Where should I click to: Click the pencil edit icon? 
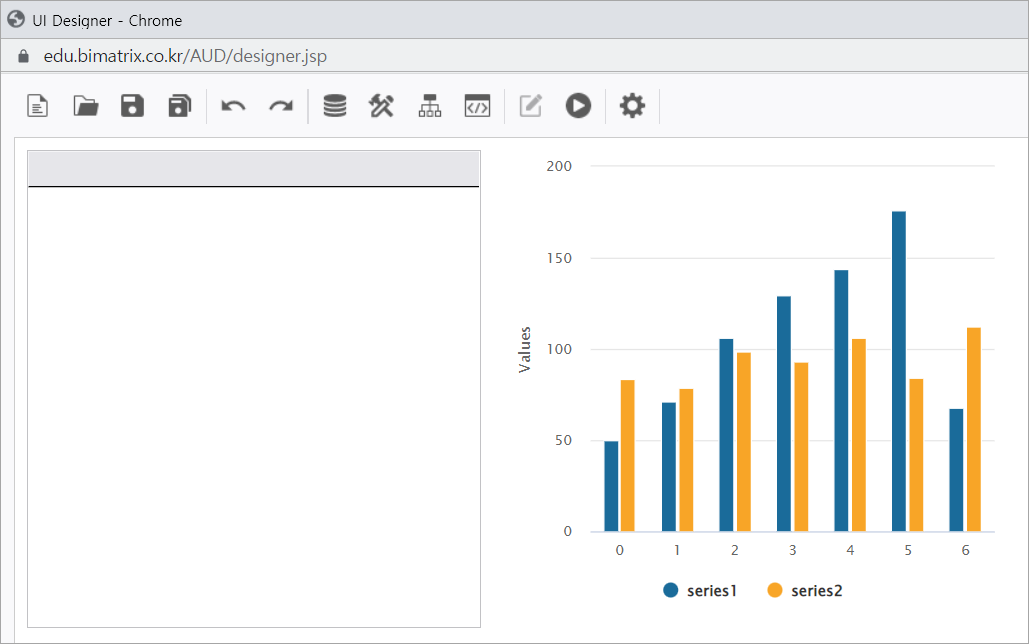point(531,106)
